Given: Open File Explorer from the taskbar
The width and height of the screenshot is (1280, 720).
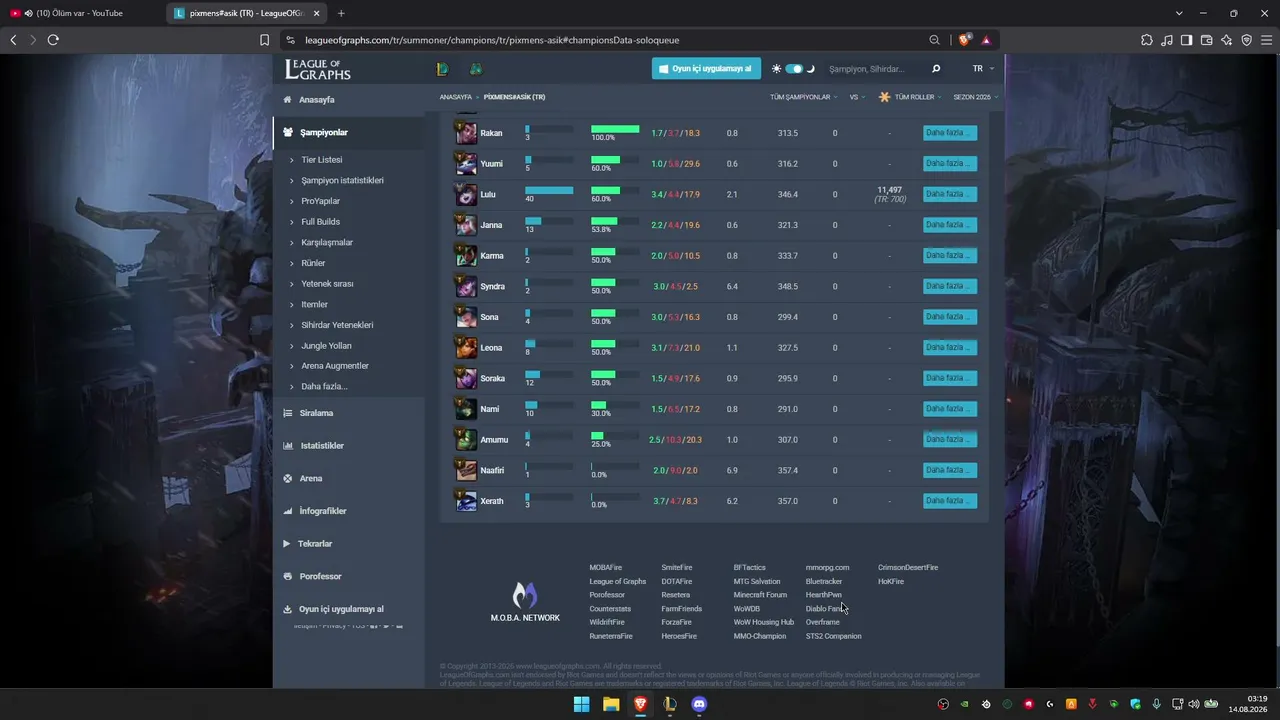Looking at the screenshot, I should pyautogui.click(x=611, y=704).
